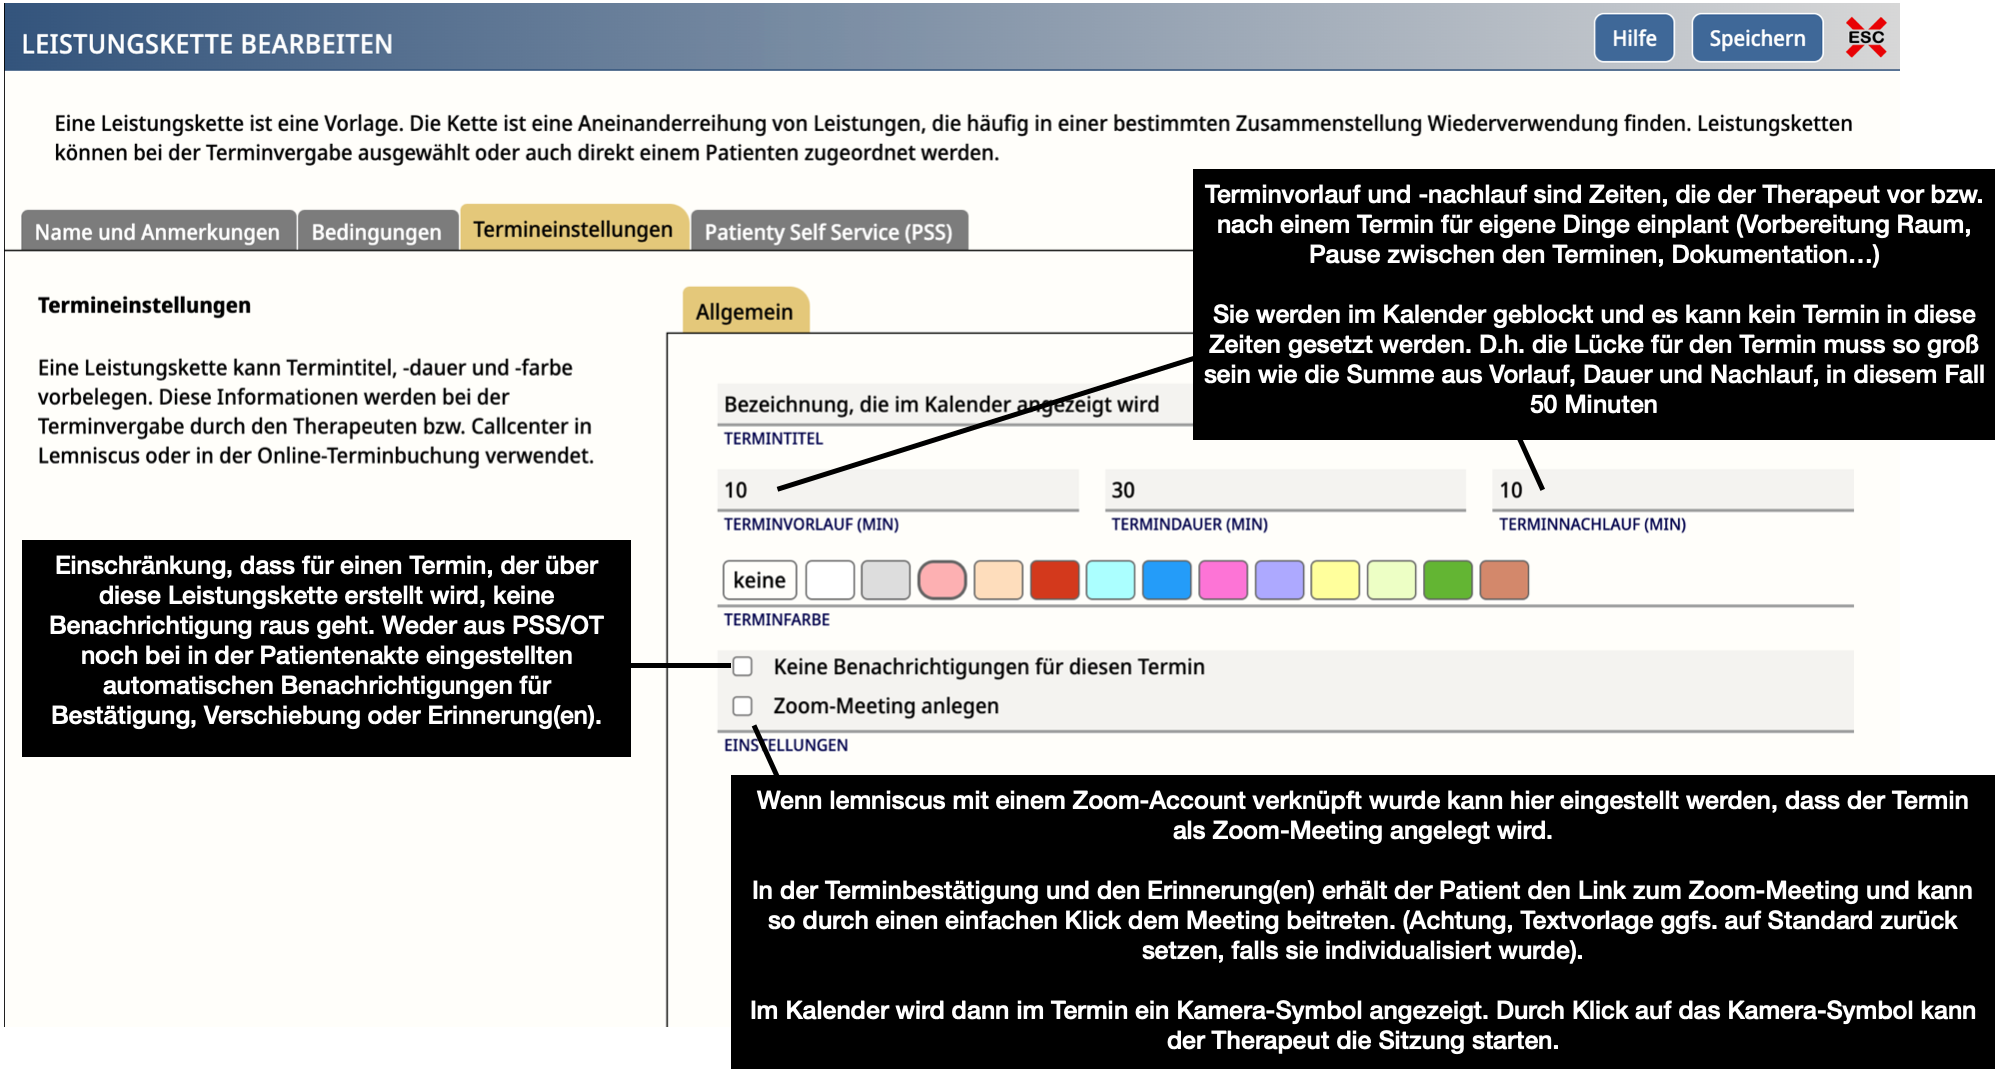This screenshot has width=2006, height=1076.
Task: Pick the white color swatch
Action: [830, 580]
